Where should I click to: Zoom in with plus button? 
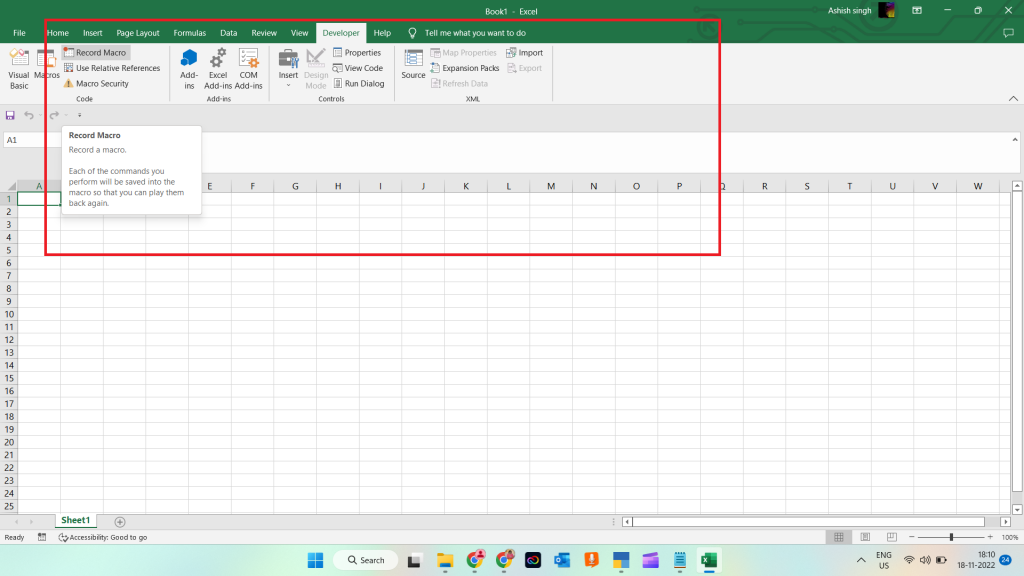click(x=990, y=537)
